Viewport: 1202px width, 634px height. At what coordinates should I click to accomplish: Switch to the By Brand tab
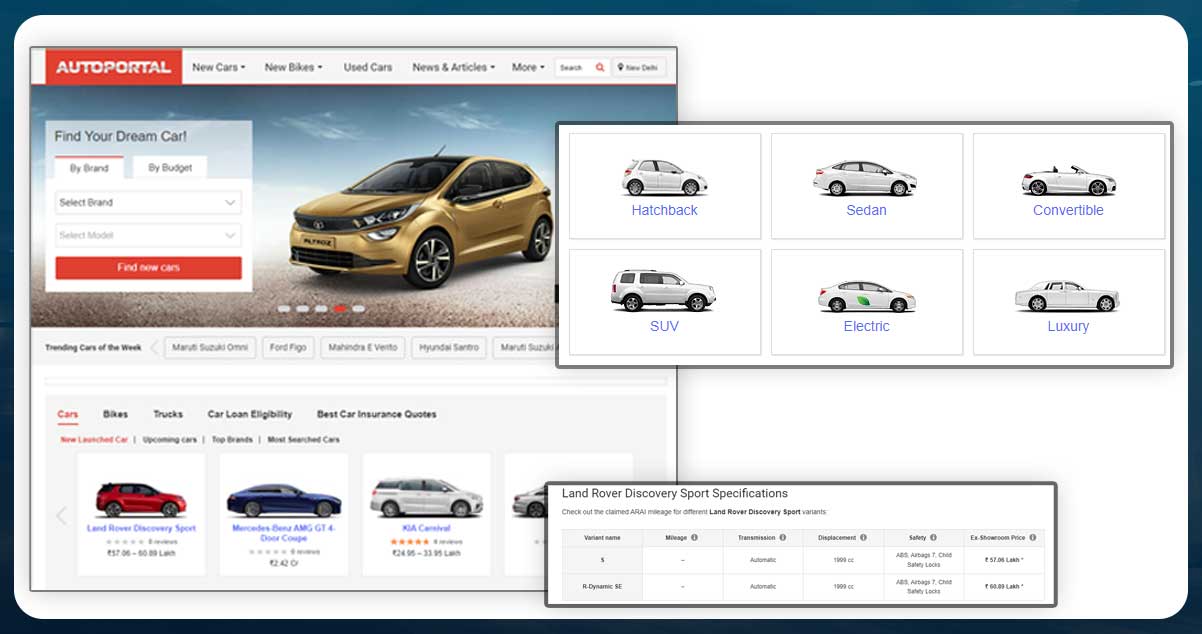click(89, 168)
